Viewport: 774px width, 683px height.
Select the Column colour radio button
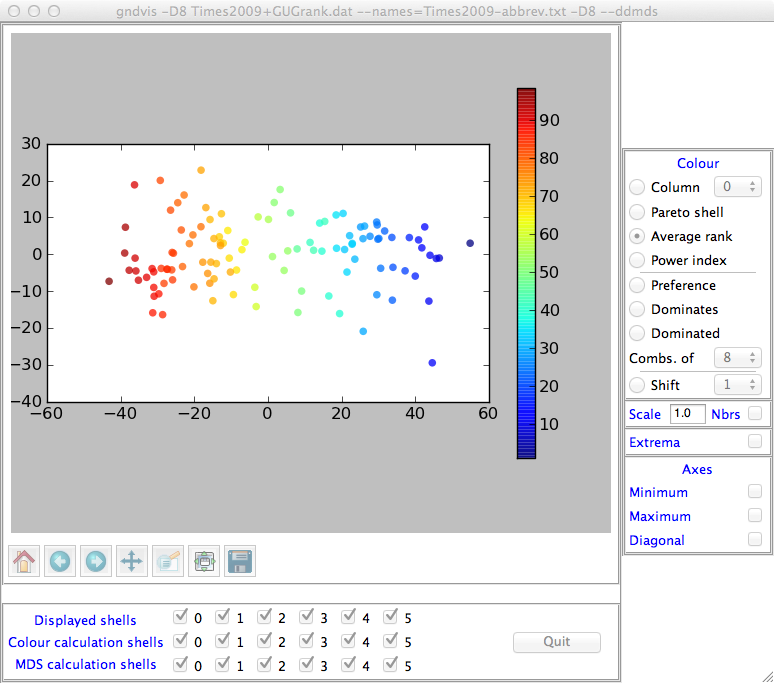pos(637,187)
